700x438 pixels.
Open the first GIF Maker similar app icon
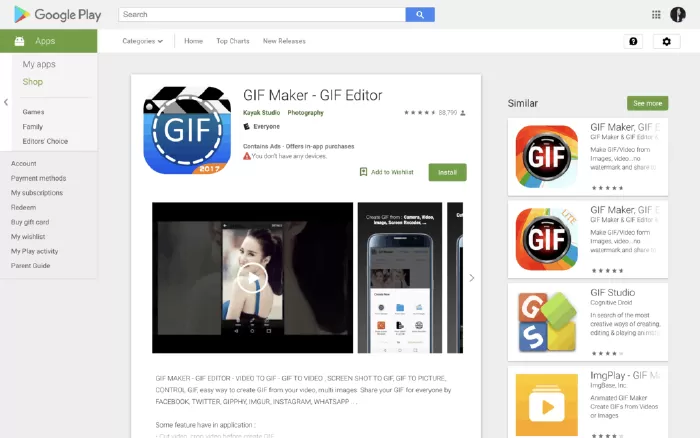coord(546,156)
